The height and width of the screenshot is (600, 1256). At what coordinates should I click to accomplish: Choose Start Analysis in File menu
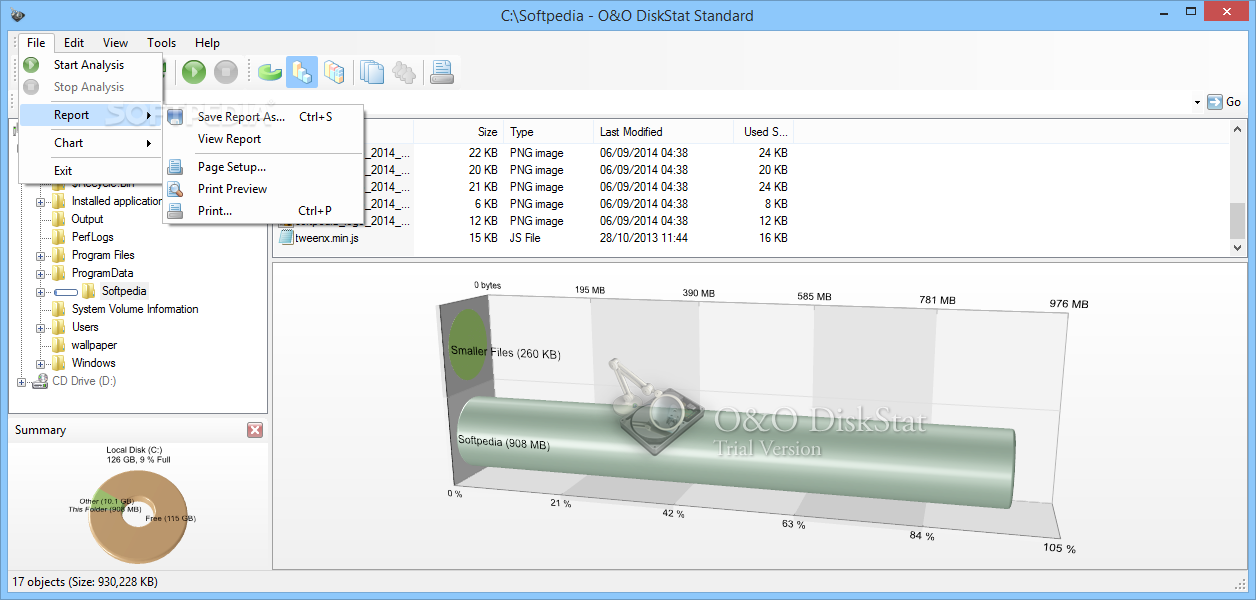[x=90, y=65]
